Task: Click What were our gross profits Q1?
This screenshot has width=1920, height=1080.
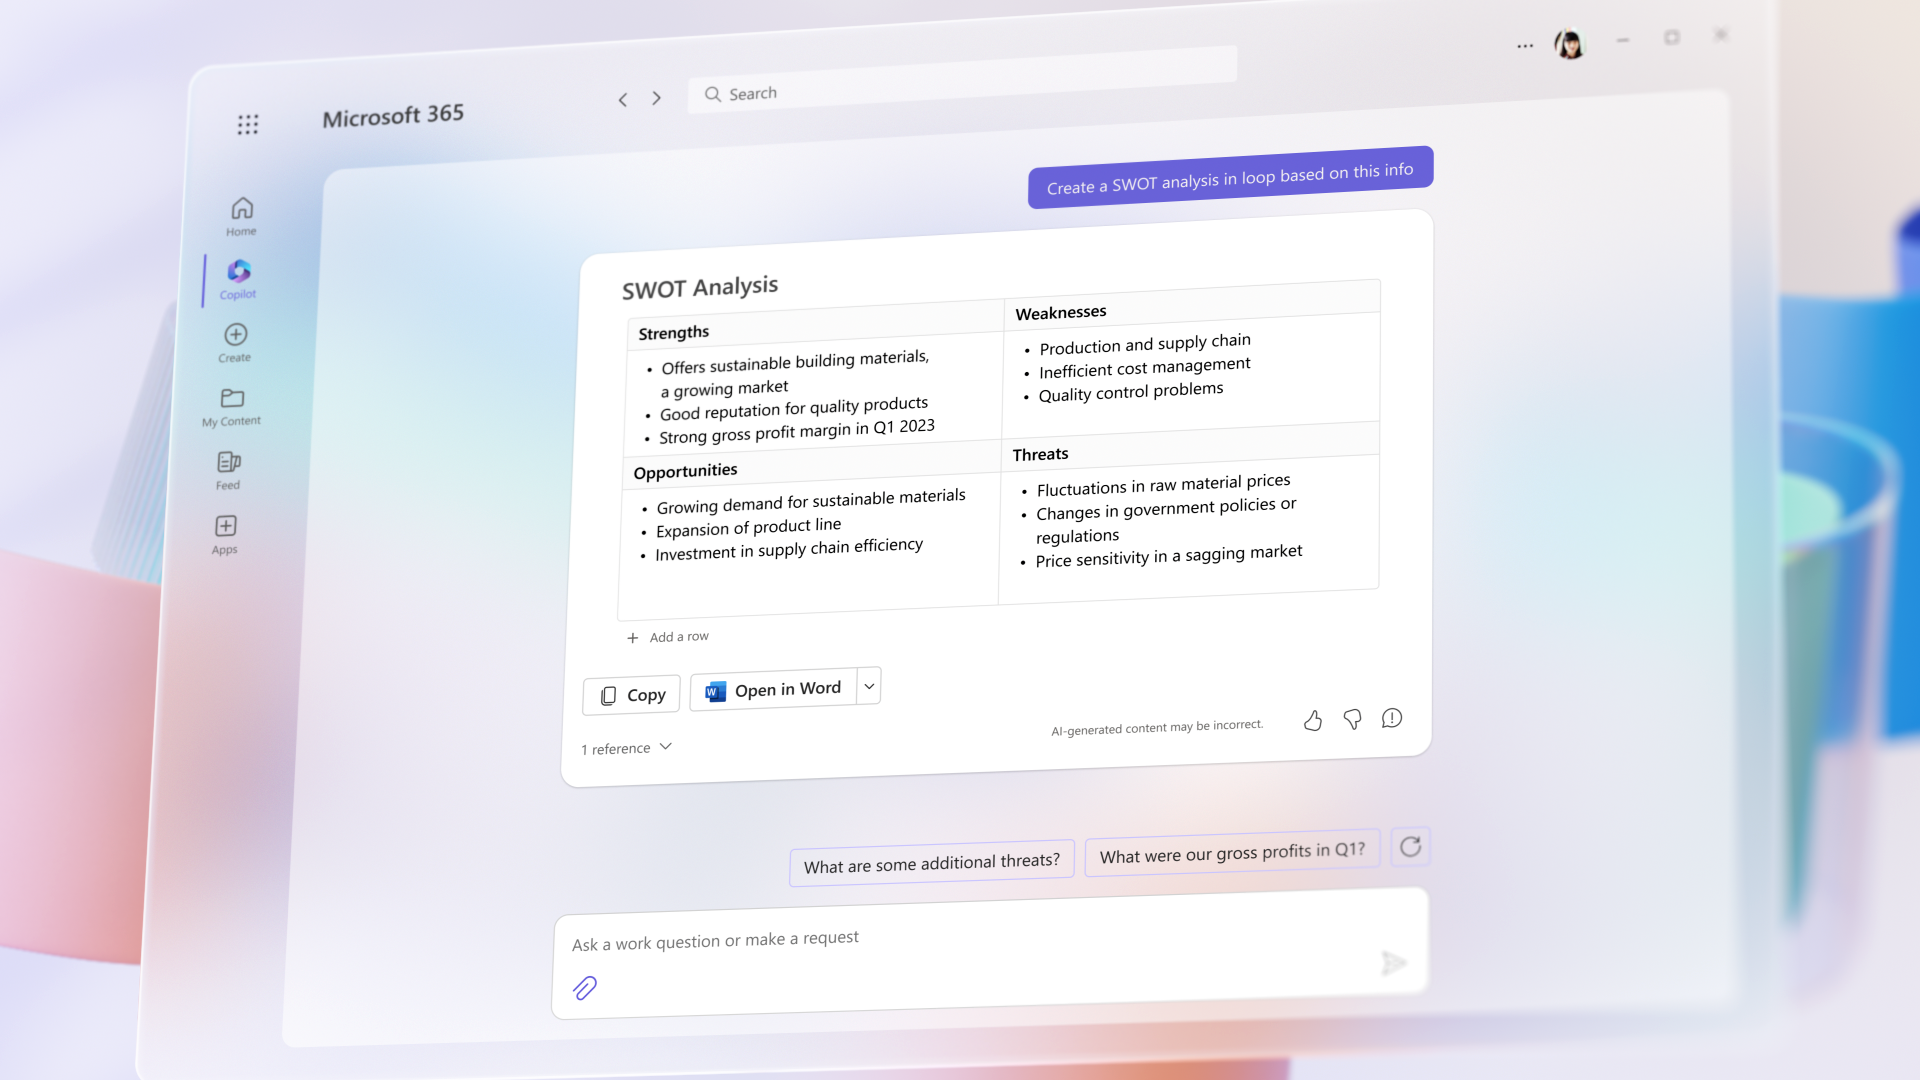Action: pyautogui.click(x=1232, y=851)
